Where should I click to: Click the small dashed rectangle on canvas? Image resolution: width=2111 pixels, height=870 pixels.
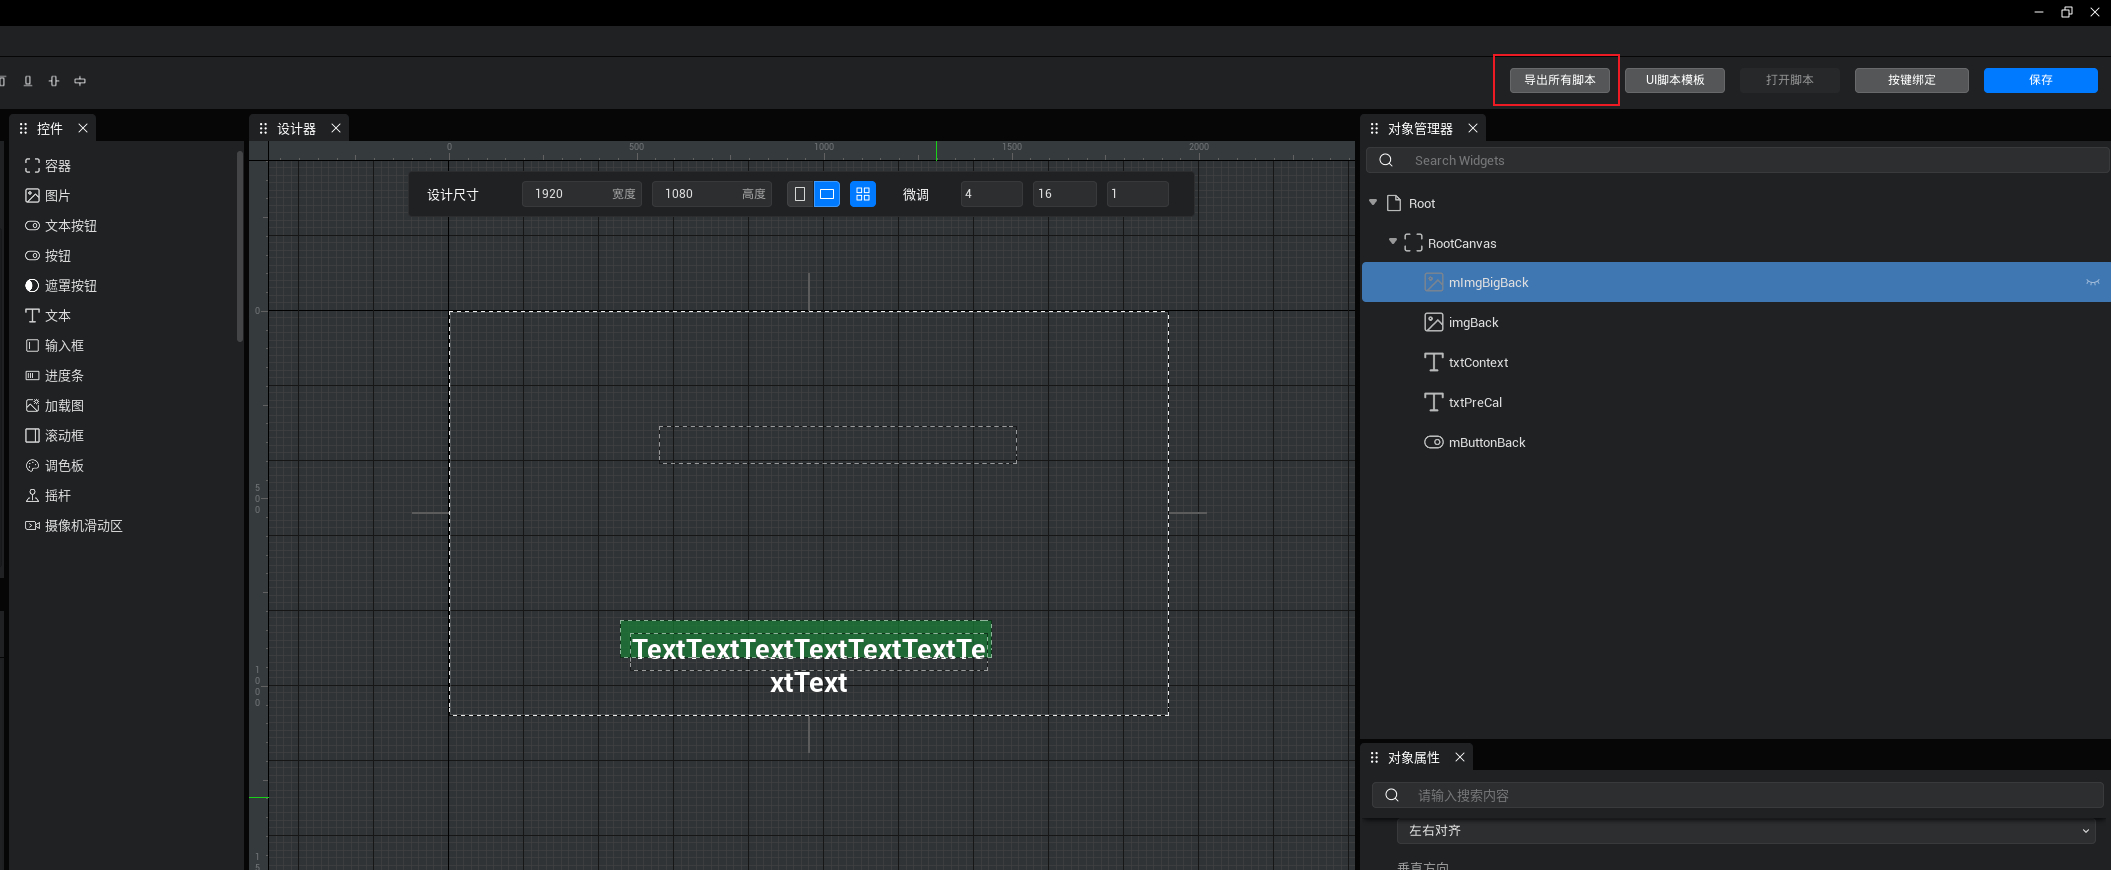point(838,445)
